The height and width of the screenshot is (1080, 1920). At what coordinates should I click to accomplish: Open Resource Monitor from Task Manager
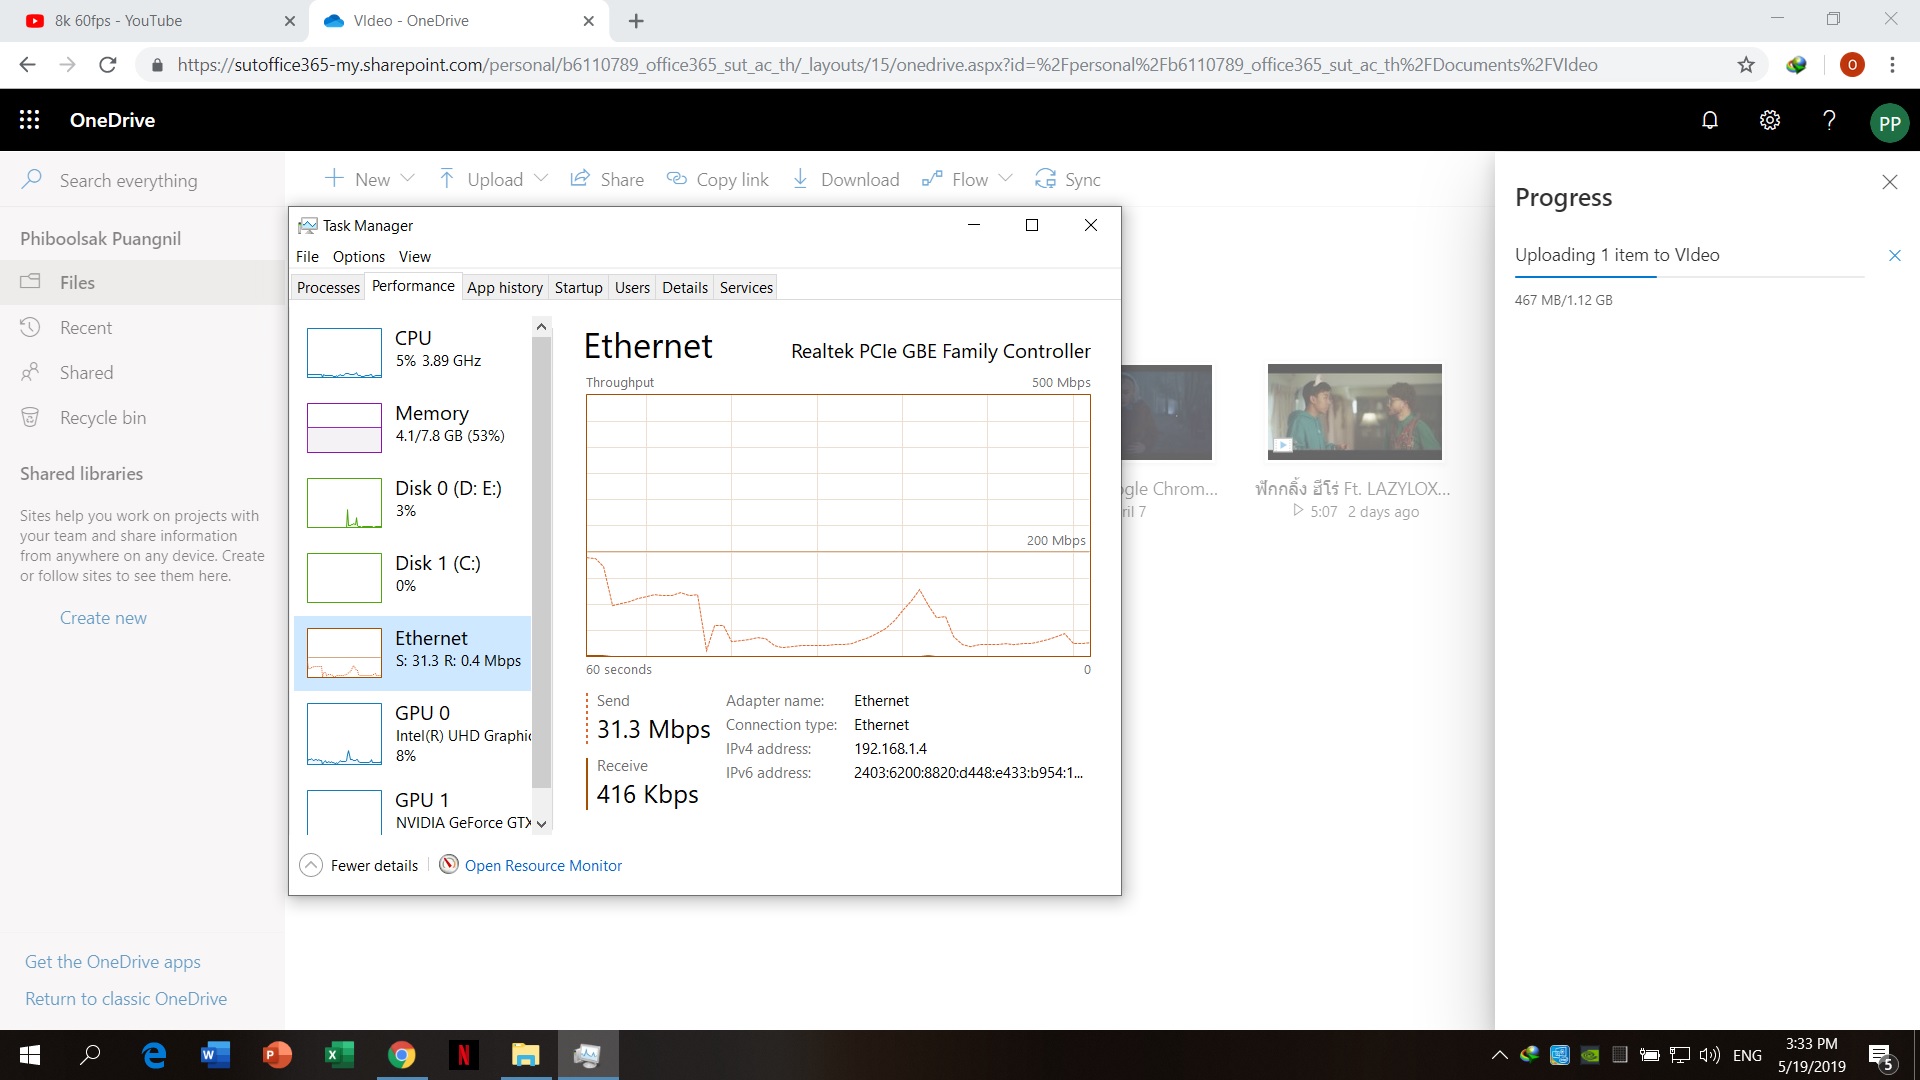543,865
